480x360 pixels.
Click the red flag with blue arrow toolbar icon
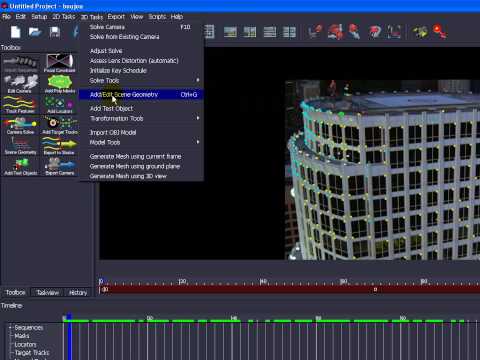click(x=354, y=32)
